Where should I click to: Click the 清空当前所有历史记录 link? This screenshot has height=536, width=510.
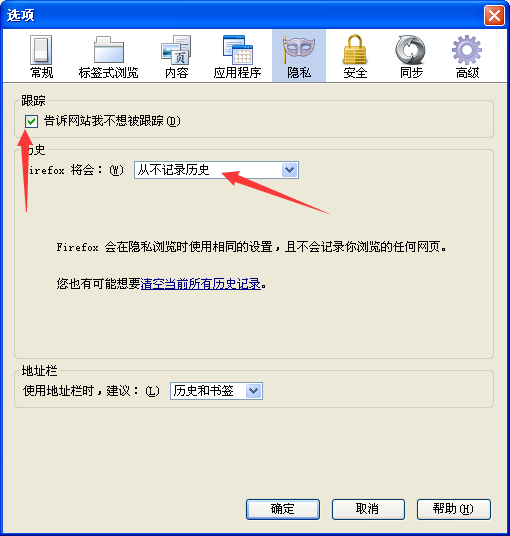click(201, 284)
